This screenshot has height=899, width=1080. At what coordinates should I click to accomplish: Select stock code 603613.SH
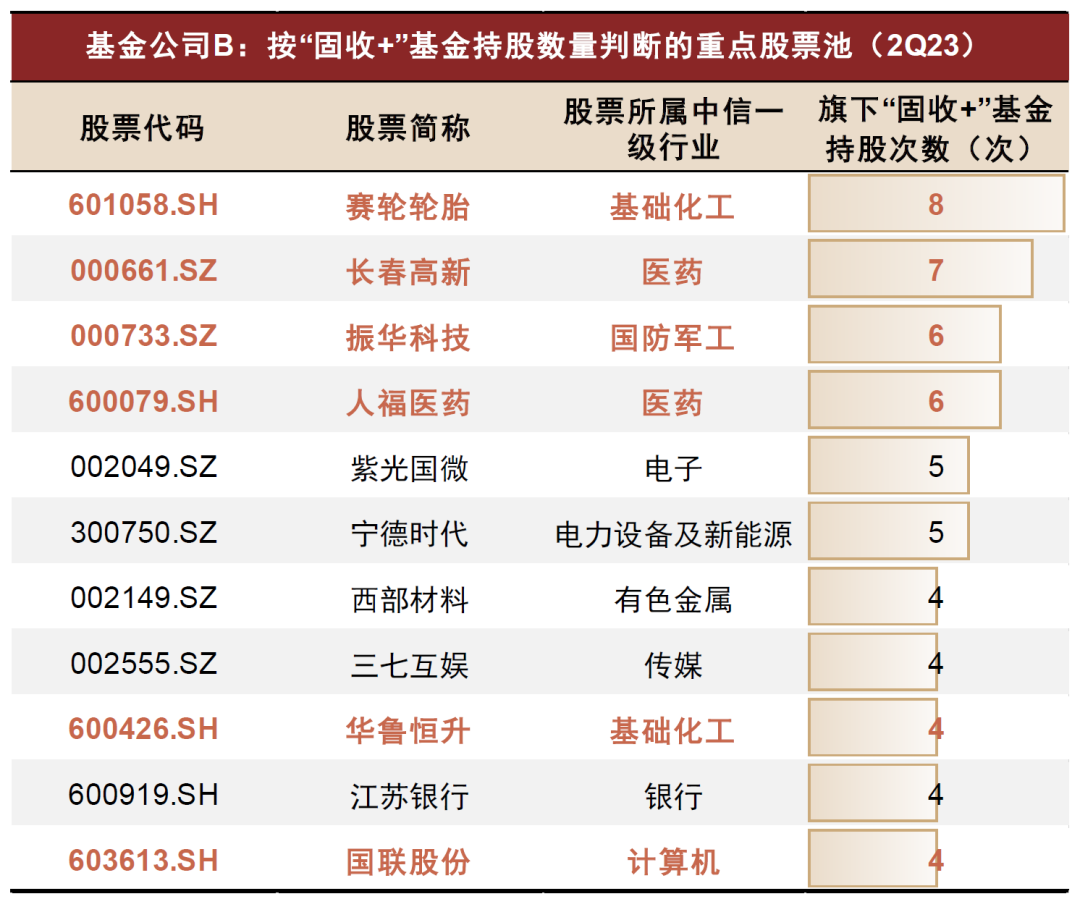tap(143, 860)
